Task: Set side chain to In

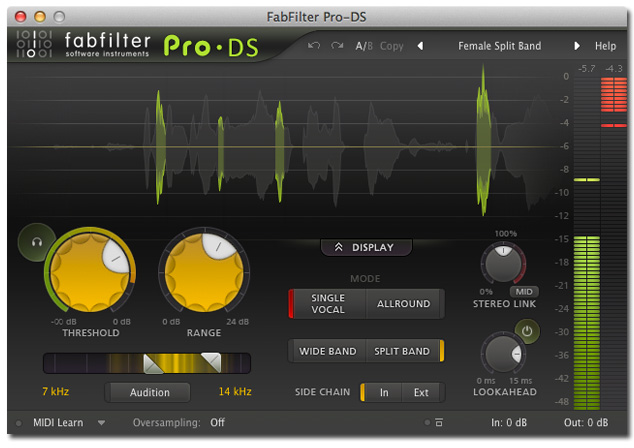Action: 382,392
